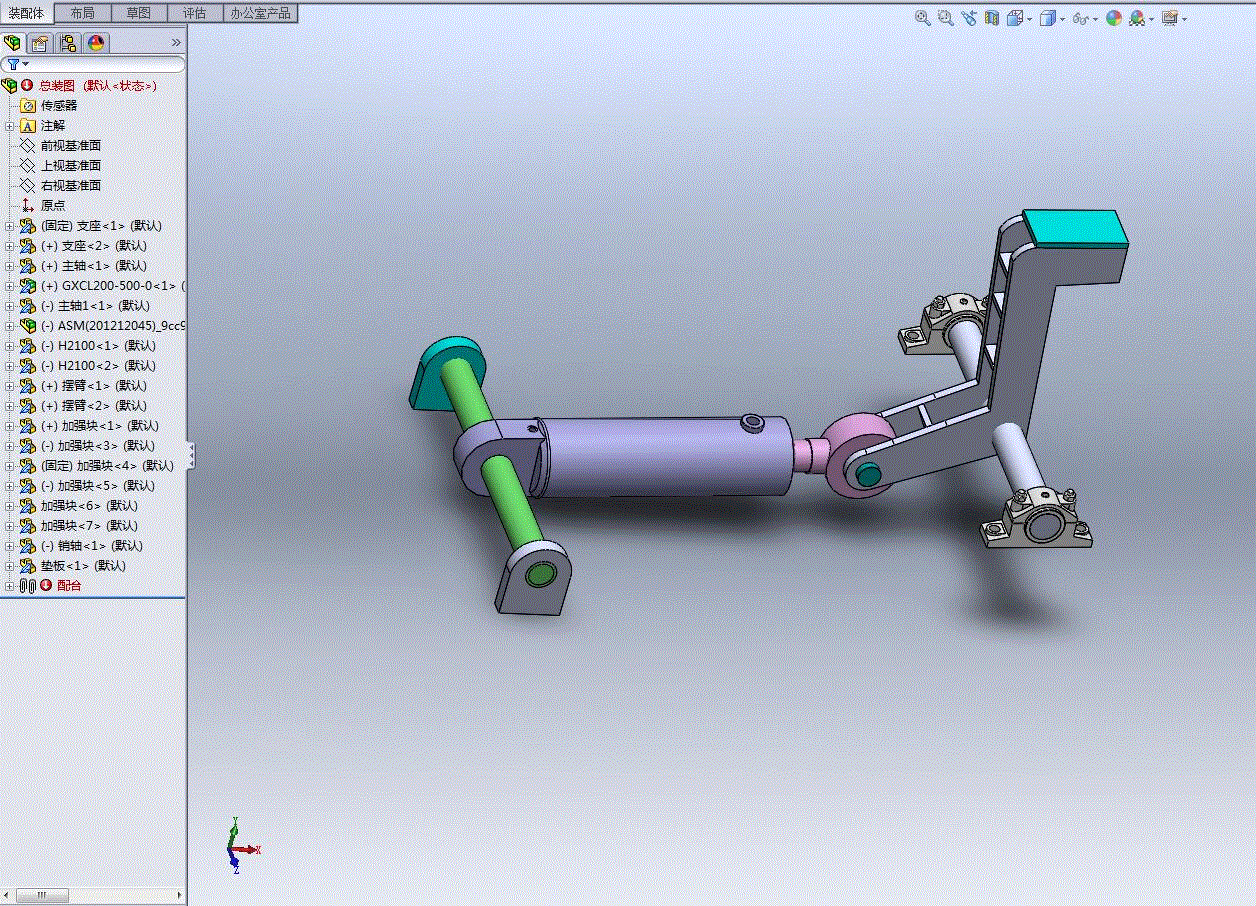The height and width of the screenshot is (906, 1256).
Task: Open the tree filter dropdown arrow
Action: click(25, 64)
